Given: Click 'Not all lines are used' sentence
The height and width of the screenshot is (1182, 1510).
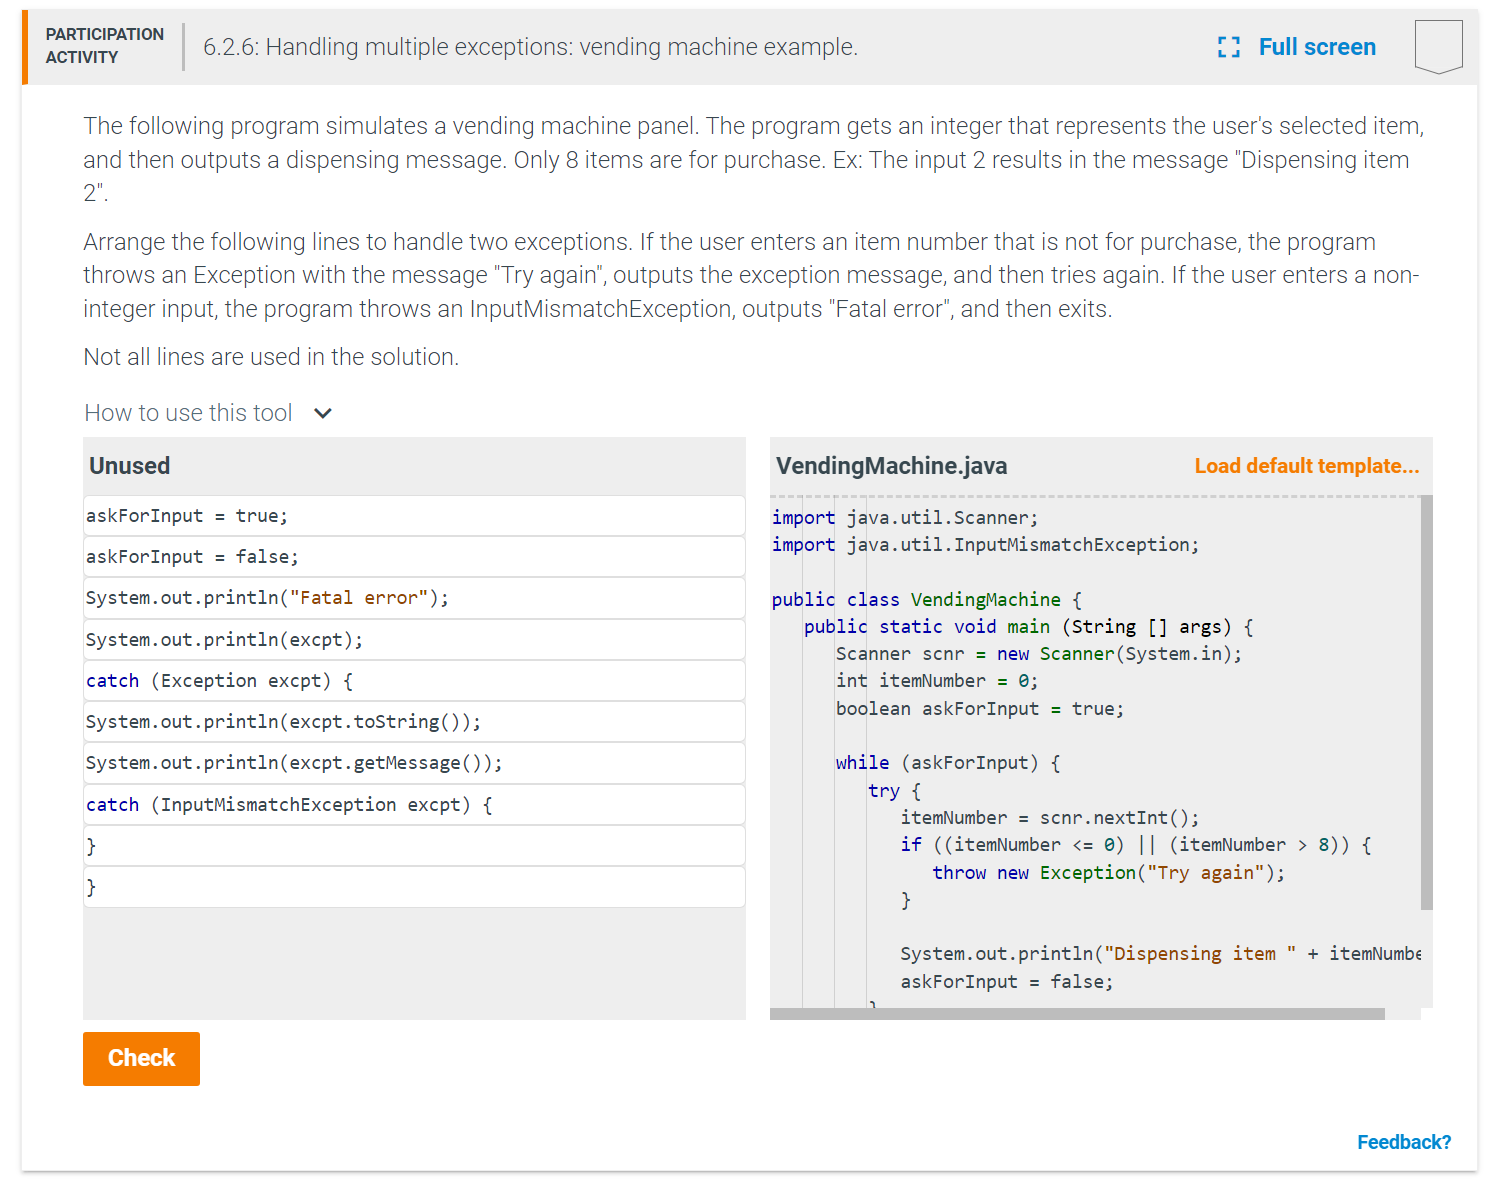Looking at the screenshot, I should [x=271, y=357].
